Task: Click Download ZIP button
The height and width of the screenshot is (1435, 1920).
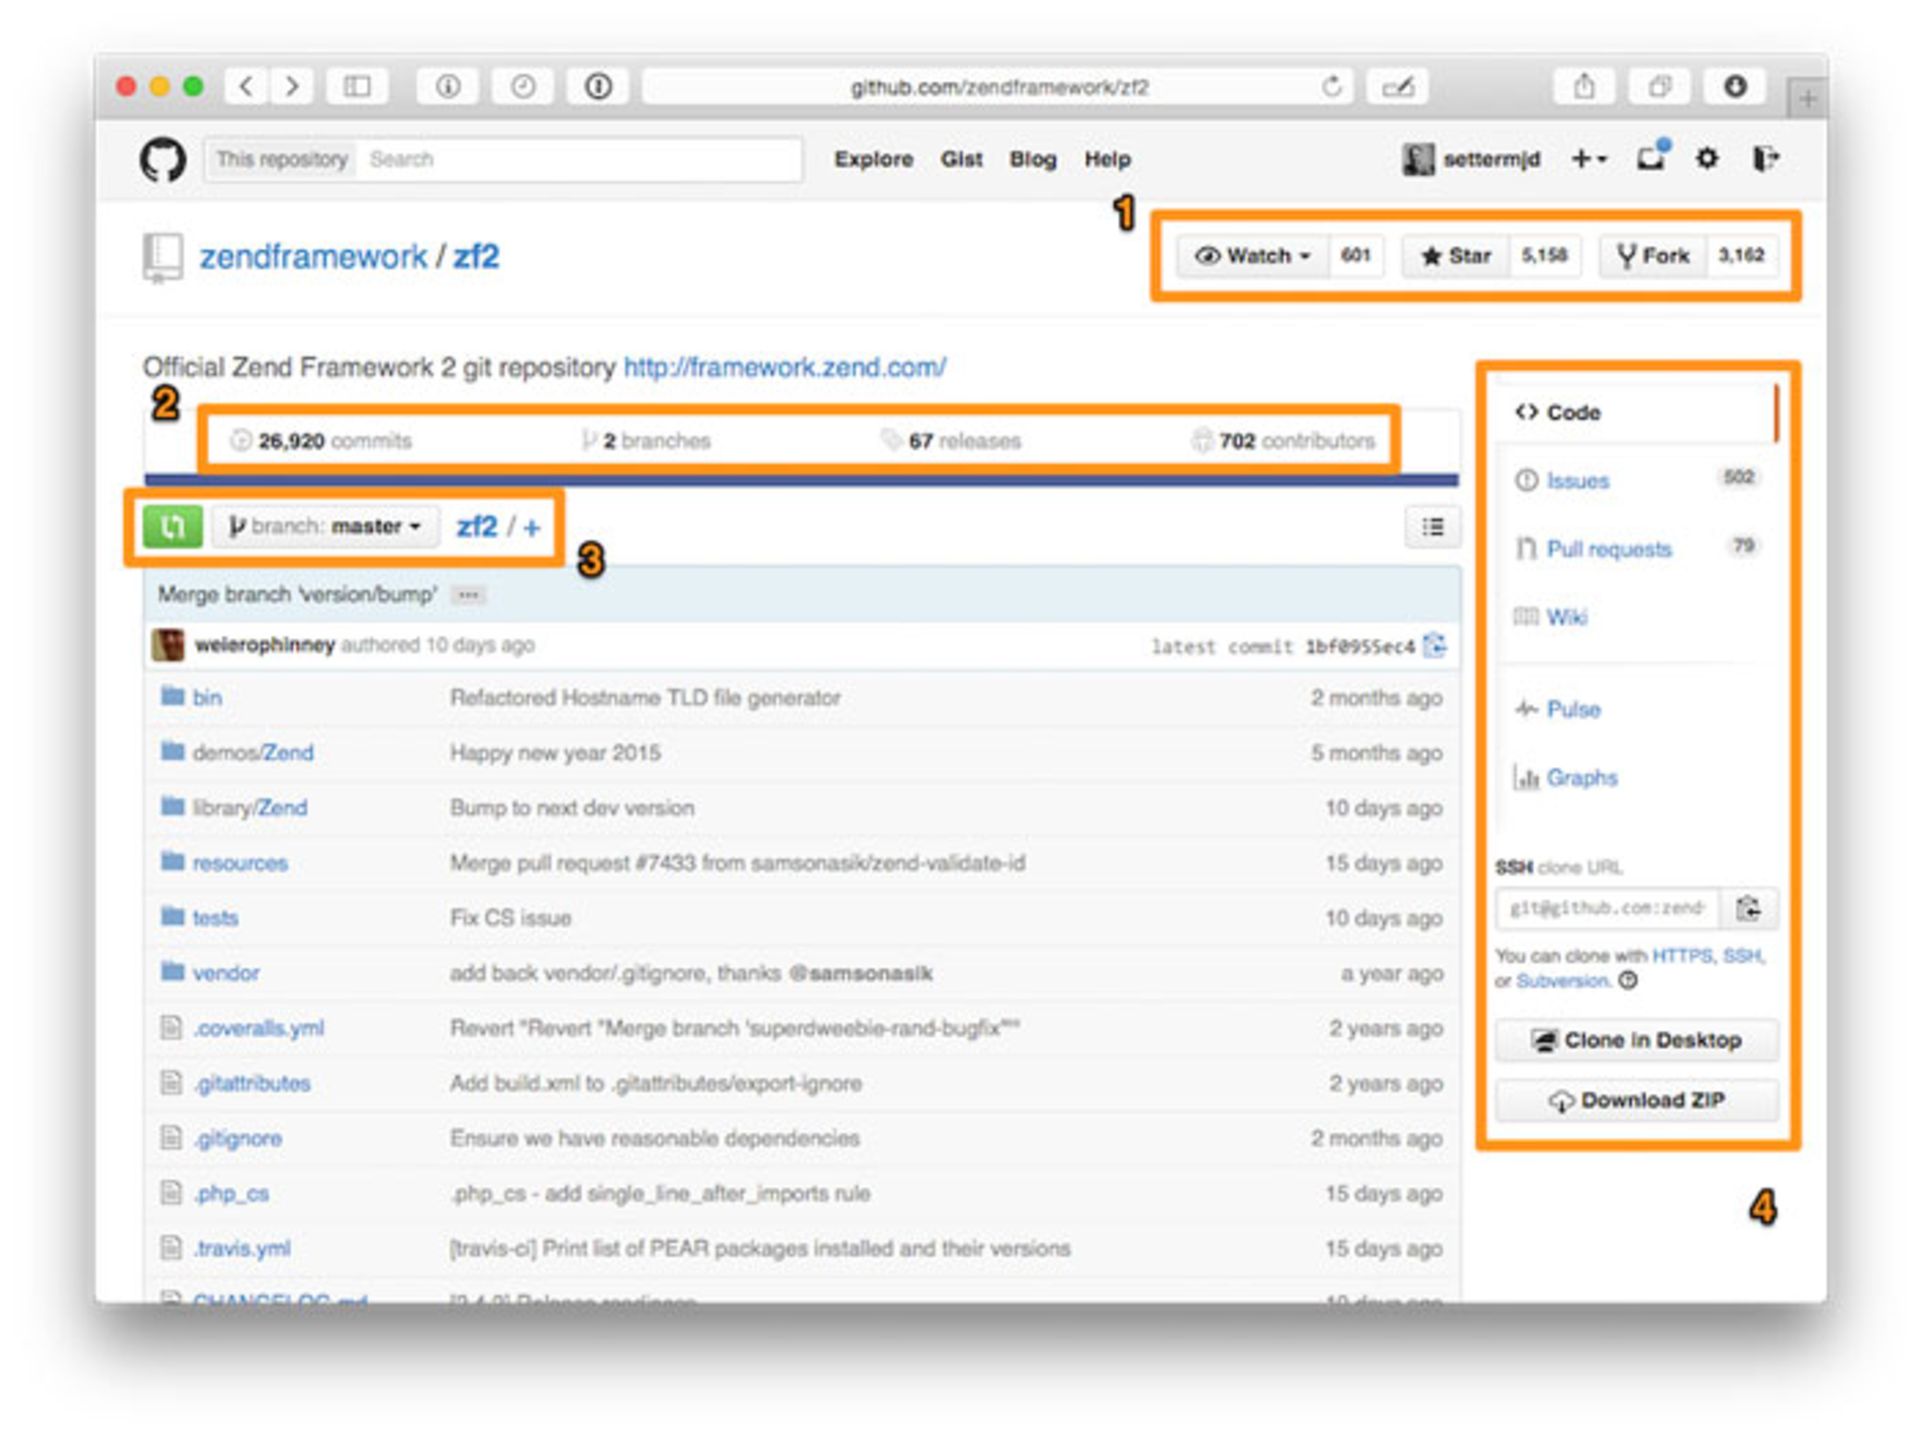Action: [1636, 1100]
